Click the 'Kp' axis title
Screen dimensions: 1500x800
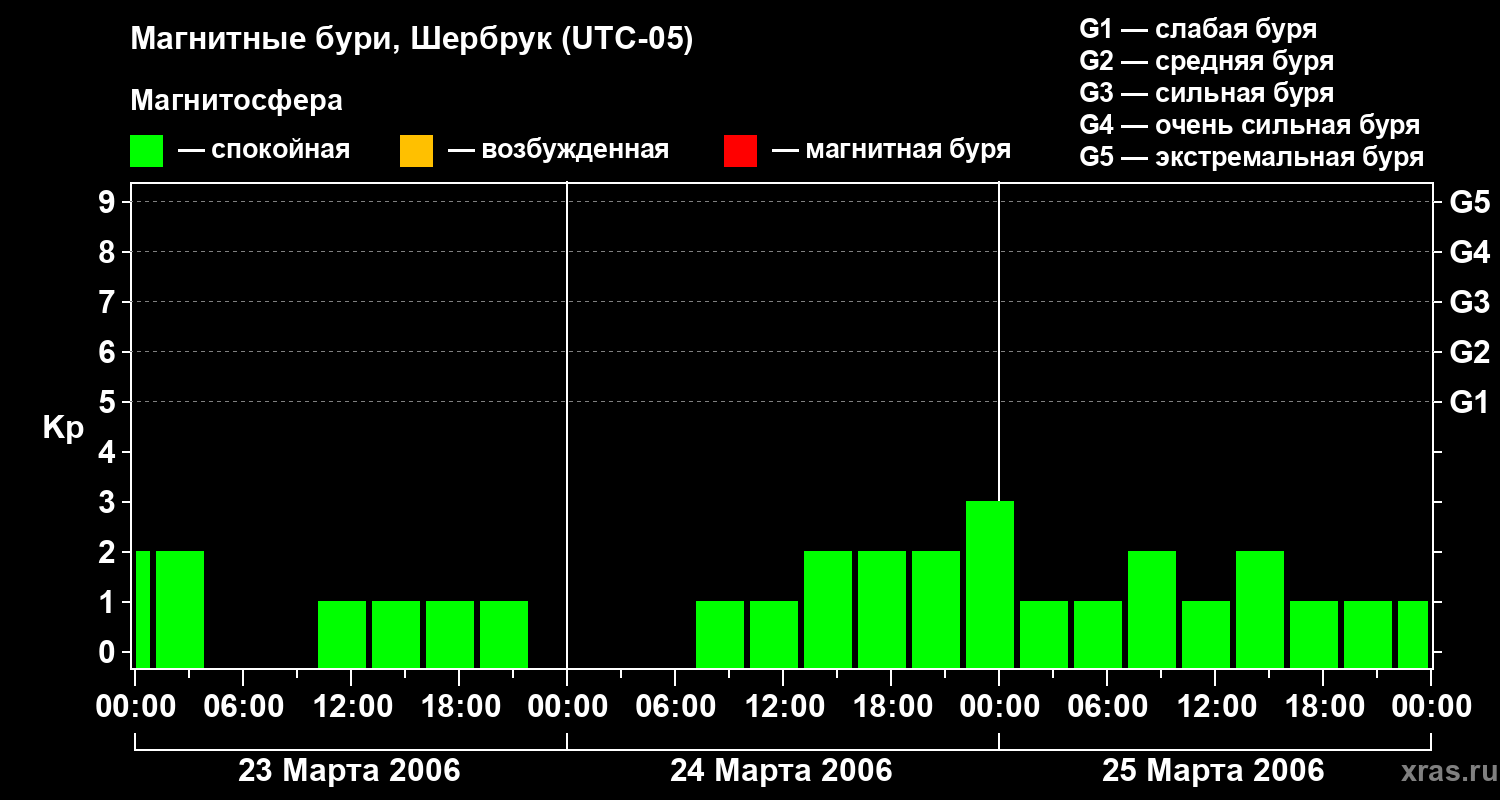coord(64,429)
